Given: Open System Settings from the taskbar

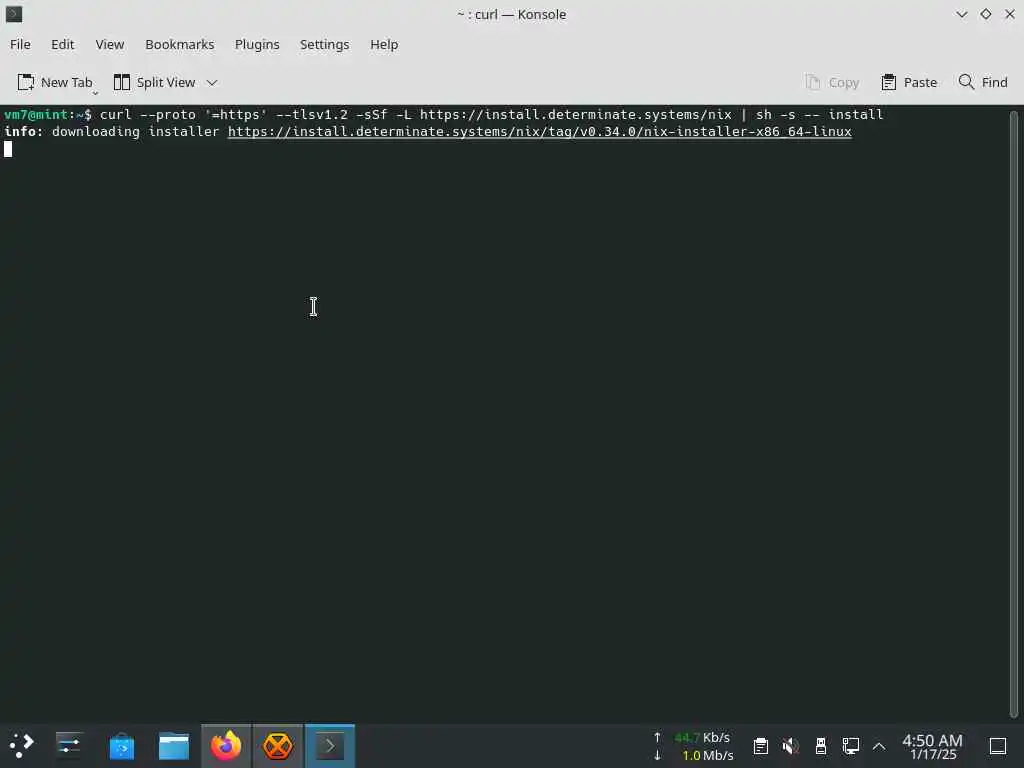Looking at the screenshot, I should (69, 746).
